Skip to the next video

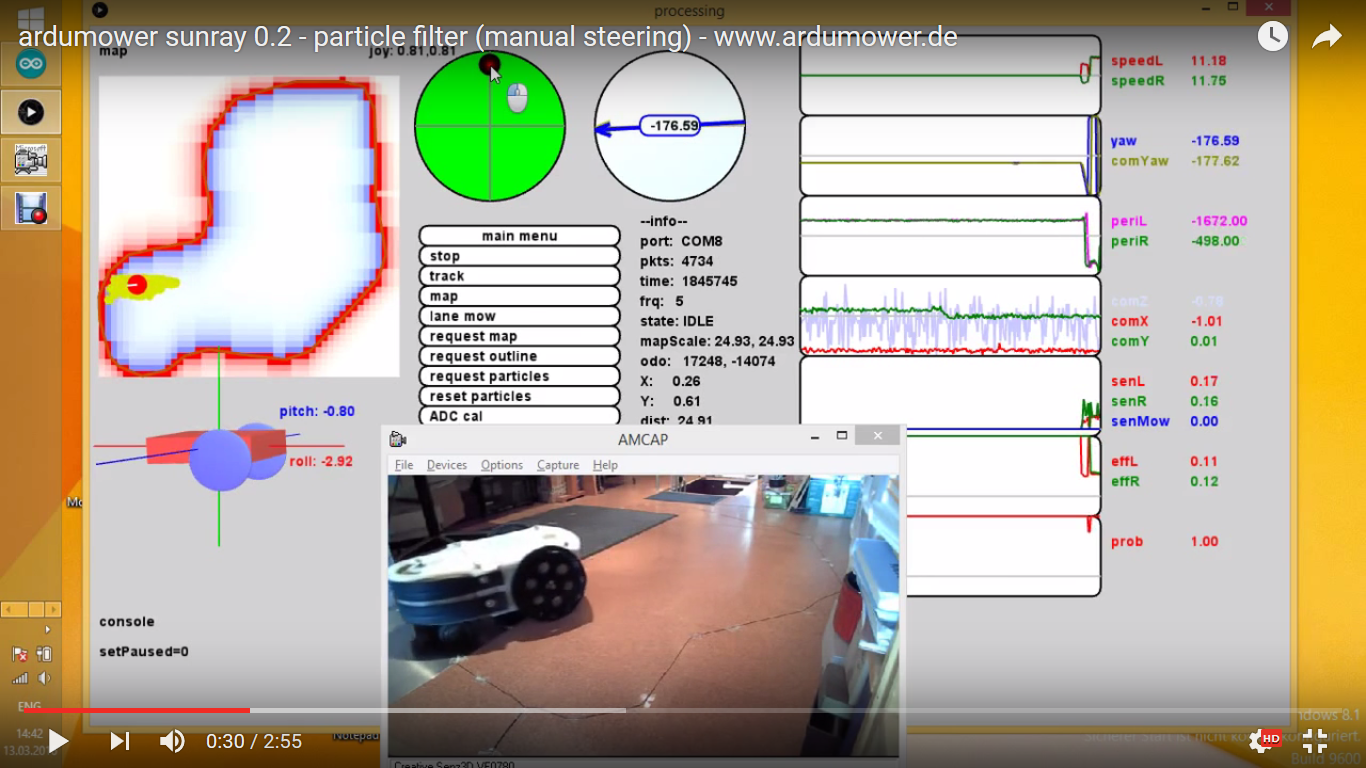click(120, 741)
